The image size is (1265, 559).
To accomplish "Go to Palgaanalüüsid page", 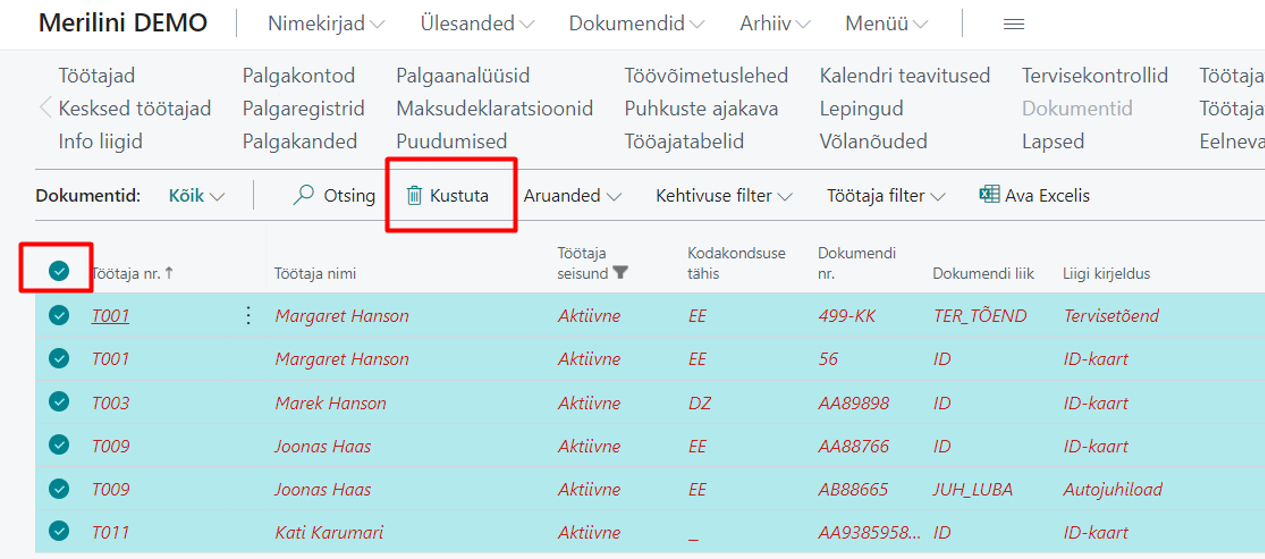I will pos(463,76).
